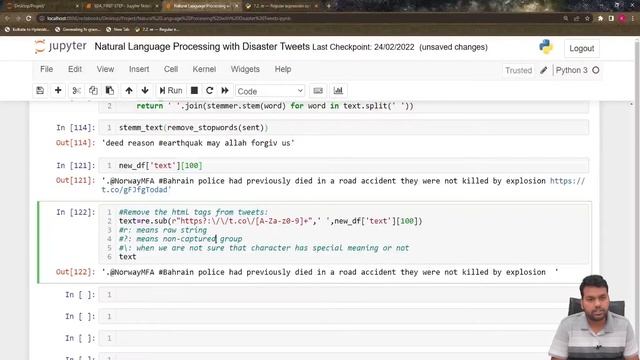Click the Last Checkpoint 24/02/2022 text
The width and height of the screenshot is (640, 360).
tap(363, 47)
